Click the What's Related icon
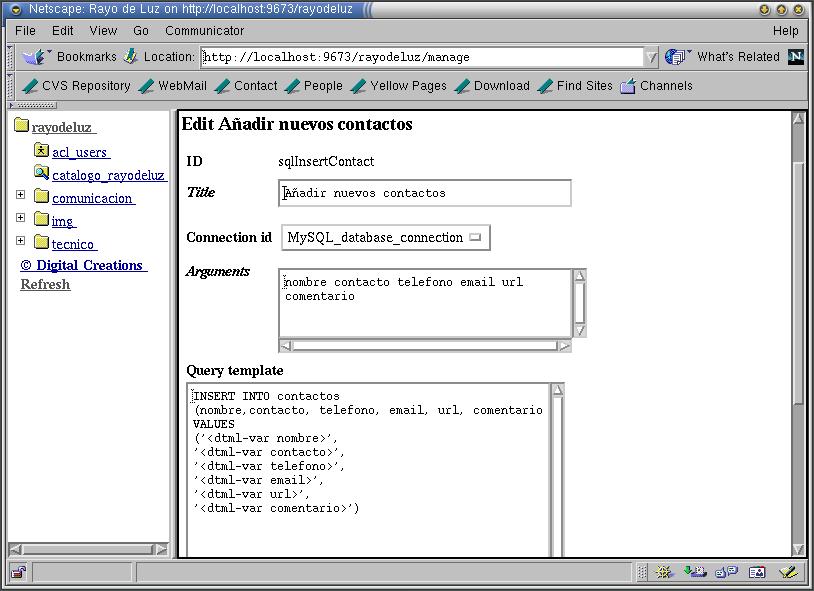The image size is (814, 591). [675, 57]
